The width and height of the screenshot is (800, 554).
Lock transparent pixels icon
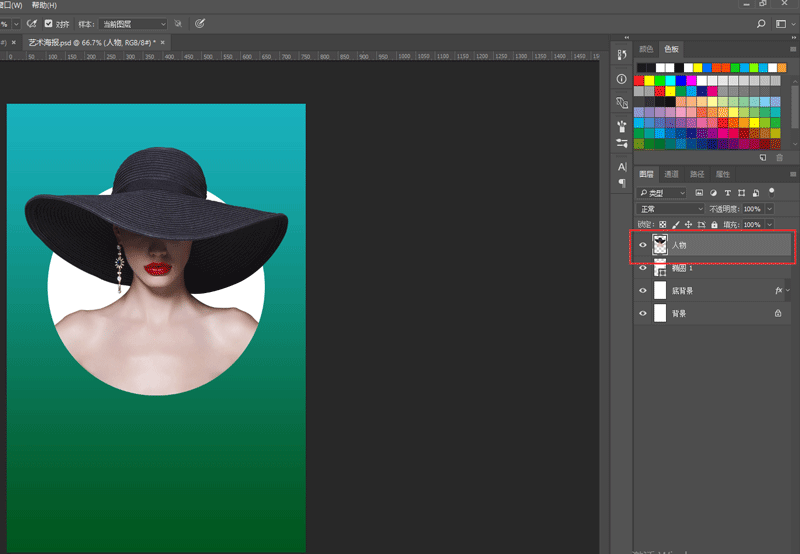click(x=662, y=224)
